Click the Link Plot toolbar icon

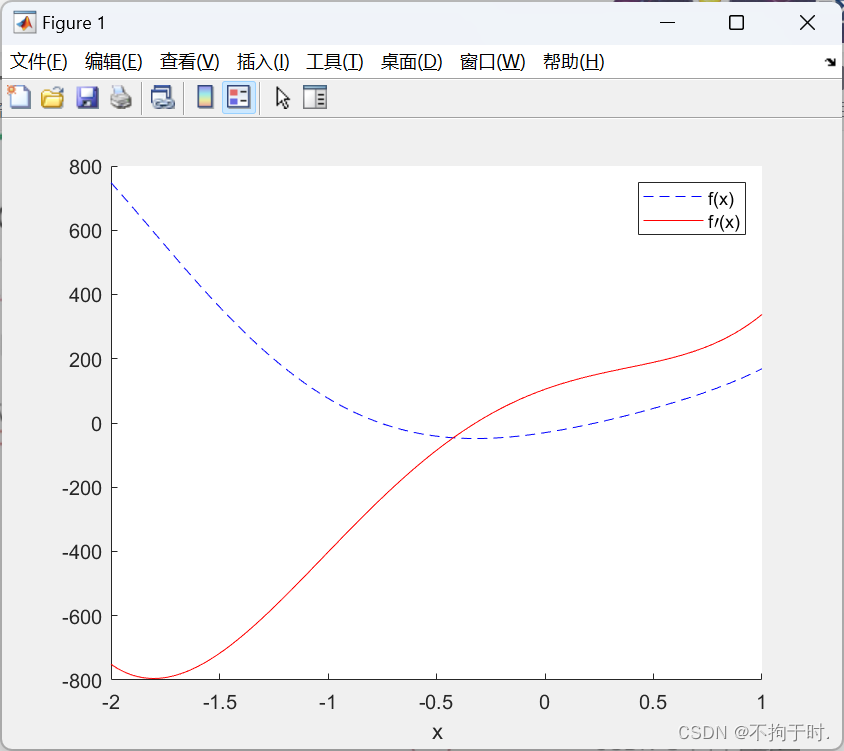coord(163,97)
